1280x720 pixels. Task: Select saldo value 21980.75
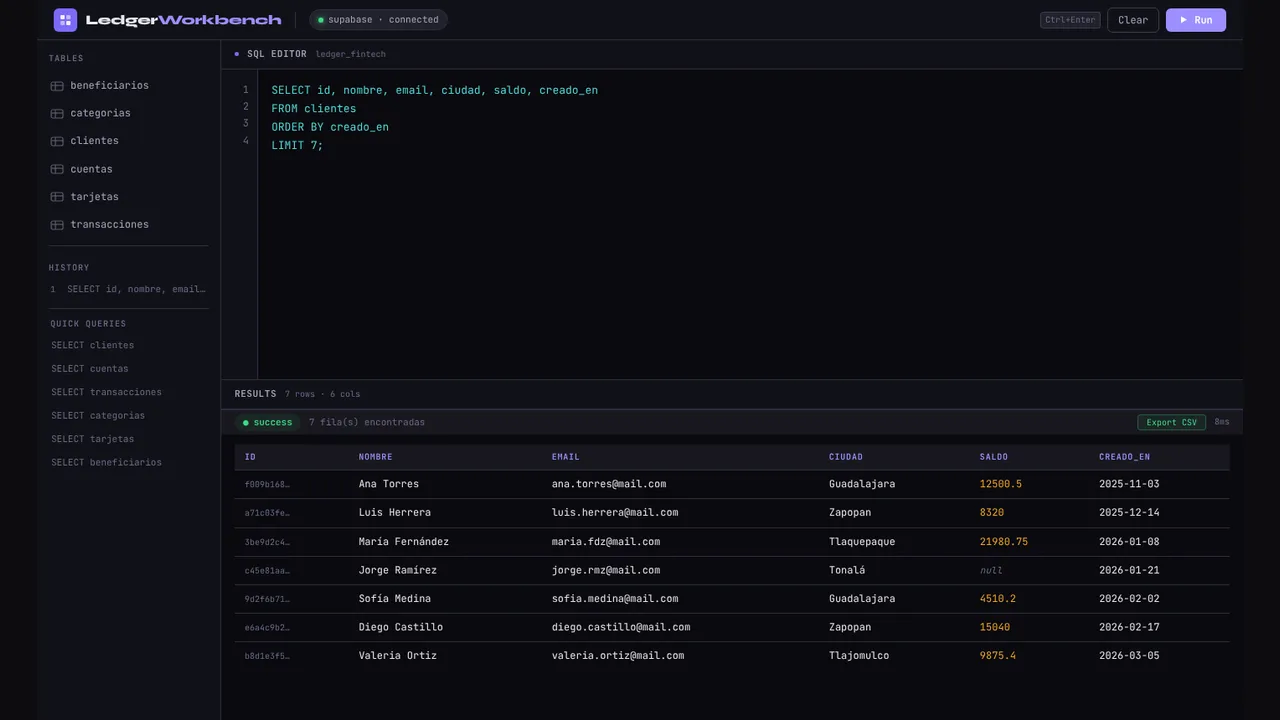pyautogui.click(x=1004, y=541)
